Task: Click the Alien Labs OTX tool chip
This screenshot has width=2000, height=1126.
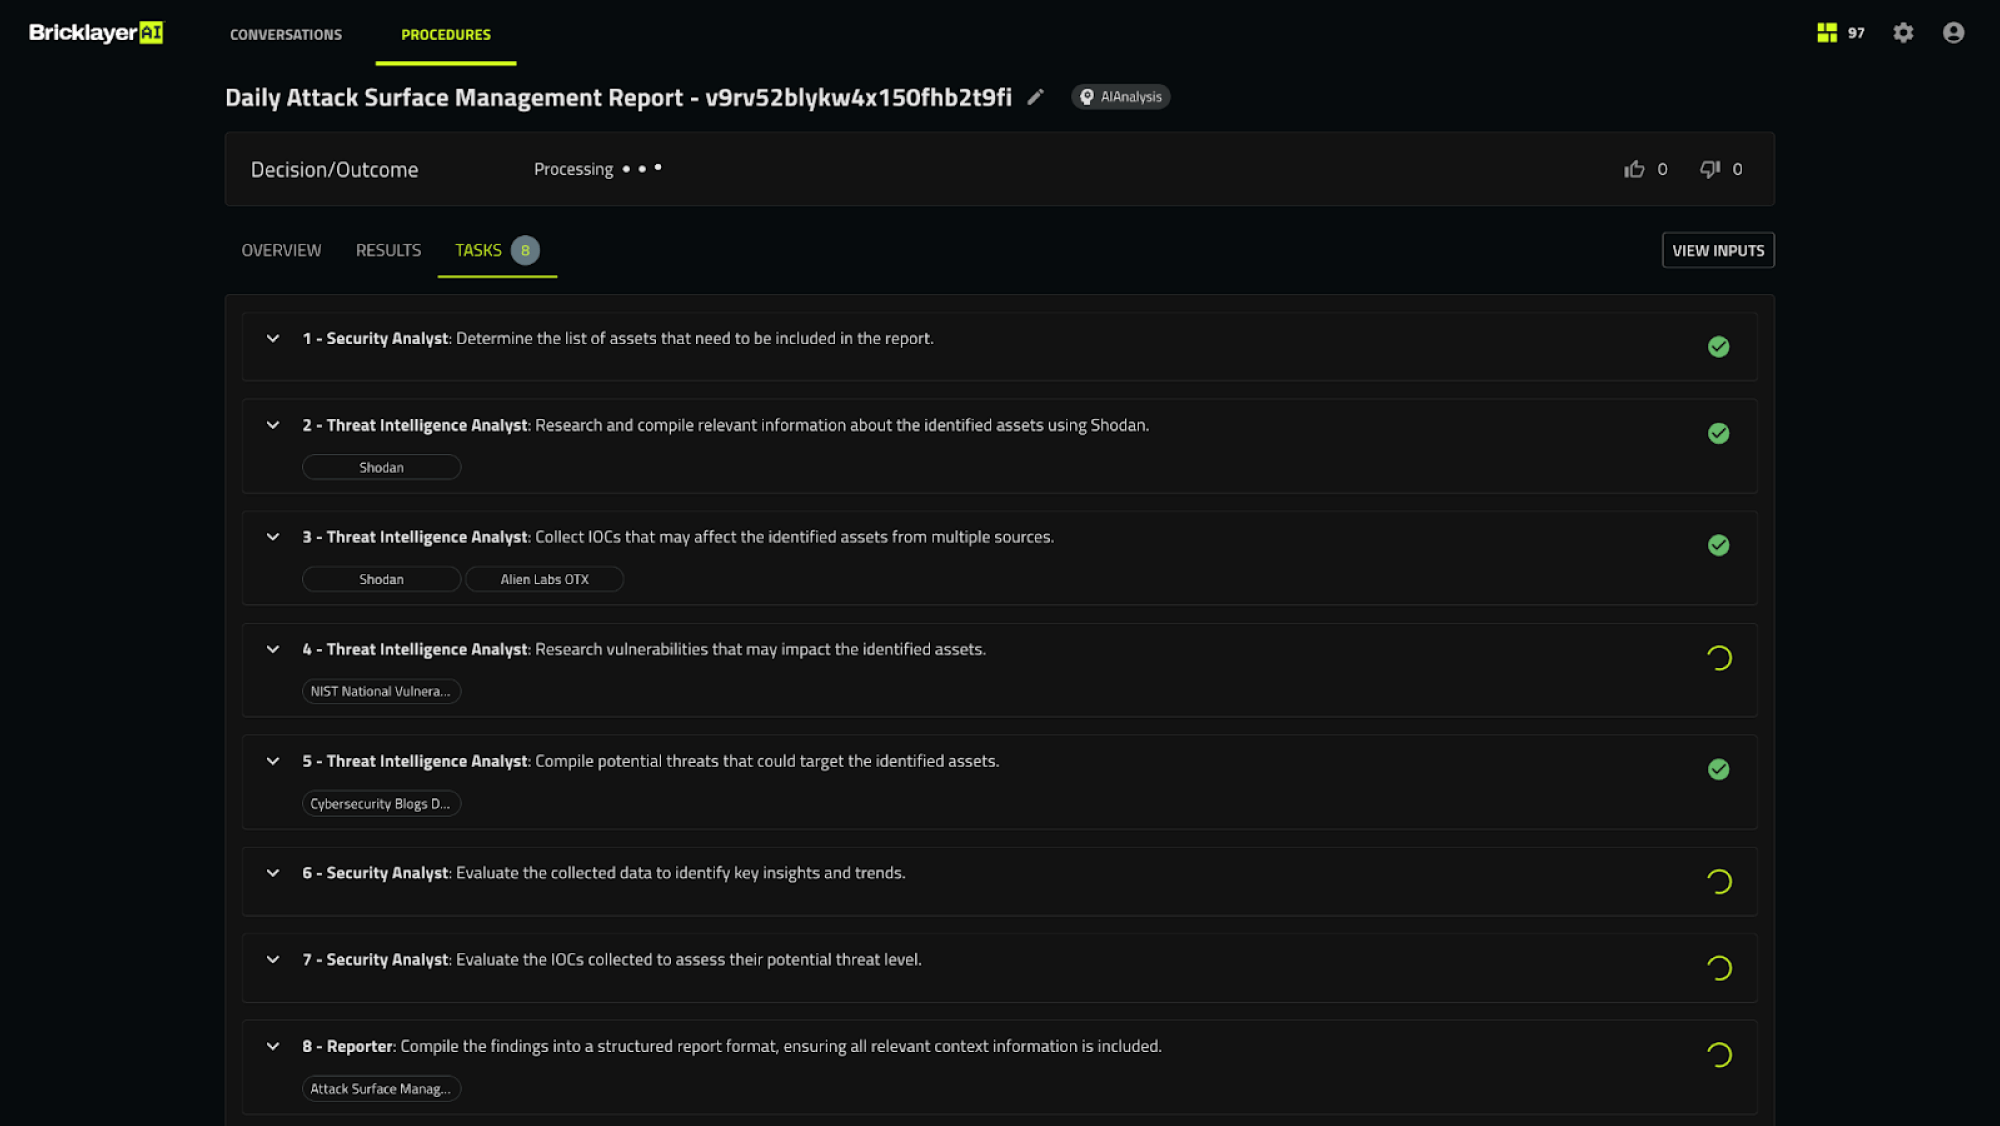Action: coord(544,580)
